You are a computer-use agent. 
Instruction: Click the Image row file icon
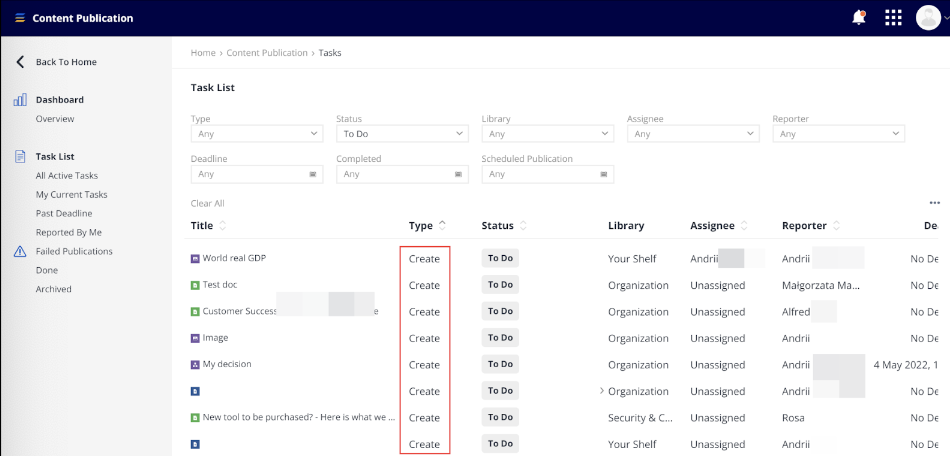point(195,339)
